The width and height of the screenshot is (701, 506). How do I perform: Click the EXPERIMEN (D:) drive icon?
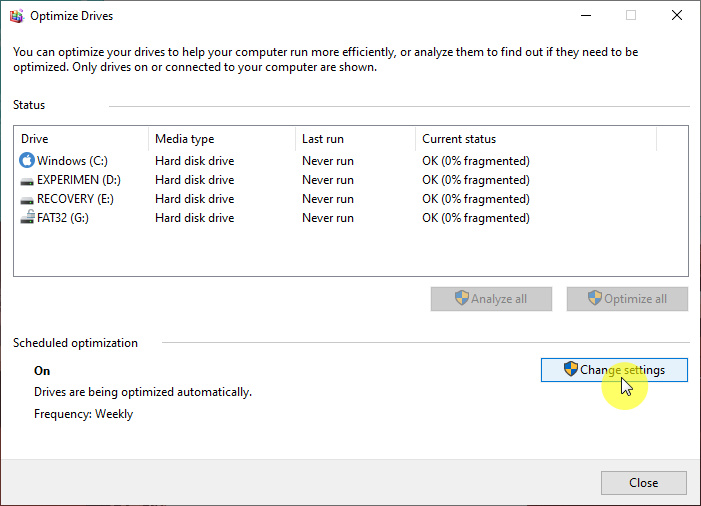point(27,181)
